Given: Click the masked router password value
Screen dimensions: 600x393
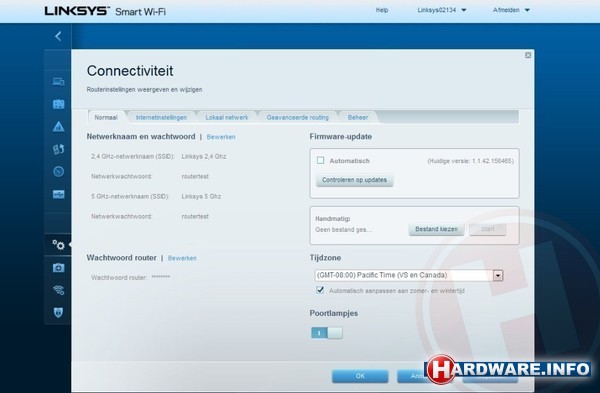Looking at the screenshot, I should (x=161, y=277).
